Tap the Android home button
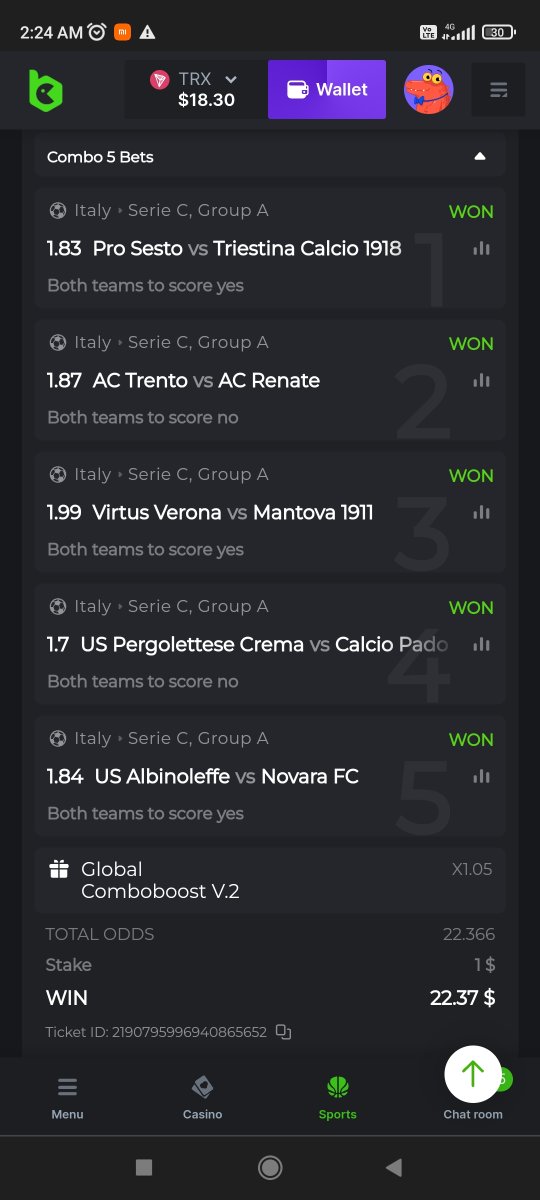This screenshot has height=1200, width=540. tap(269, 1167)
